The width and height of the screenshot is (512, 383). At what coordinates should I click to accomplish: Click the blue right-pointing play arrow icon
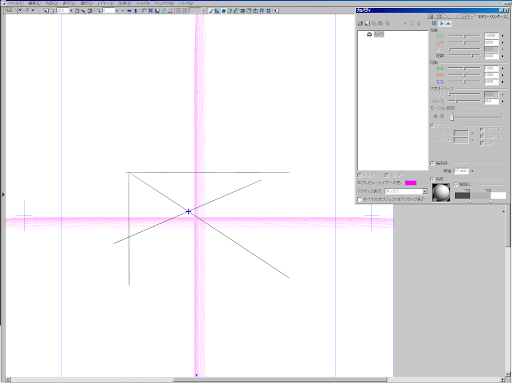coord(442,23)
